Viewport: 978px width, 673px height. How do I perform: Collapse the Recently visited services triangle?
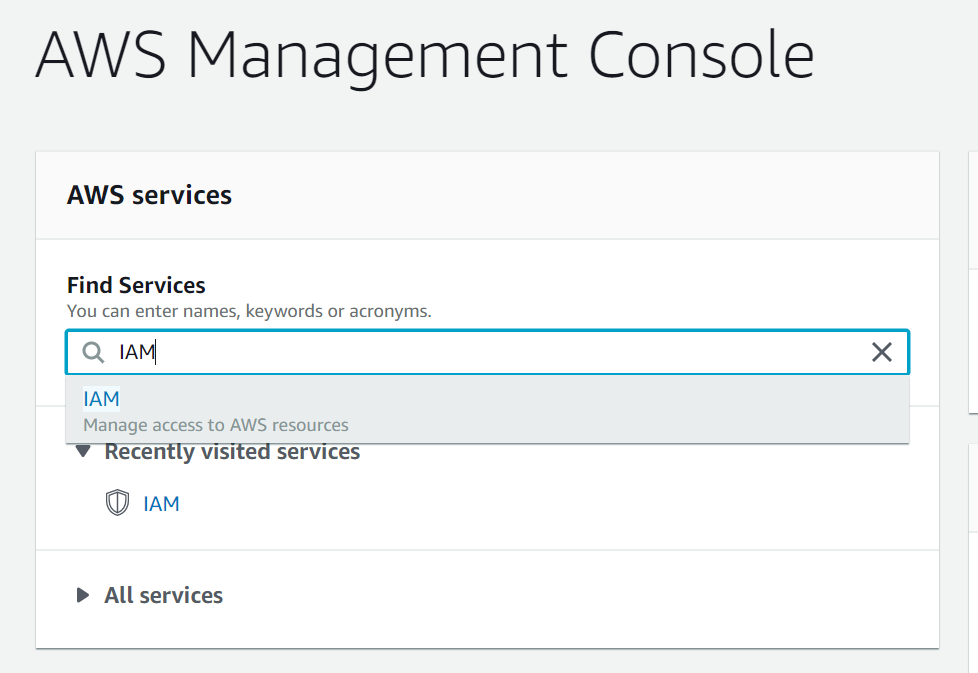(x=83, y=452)
